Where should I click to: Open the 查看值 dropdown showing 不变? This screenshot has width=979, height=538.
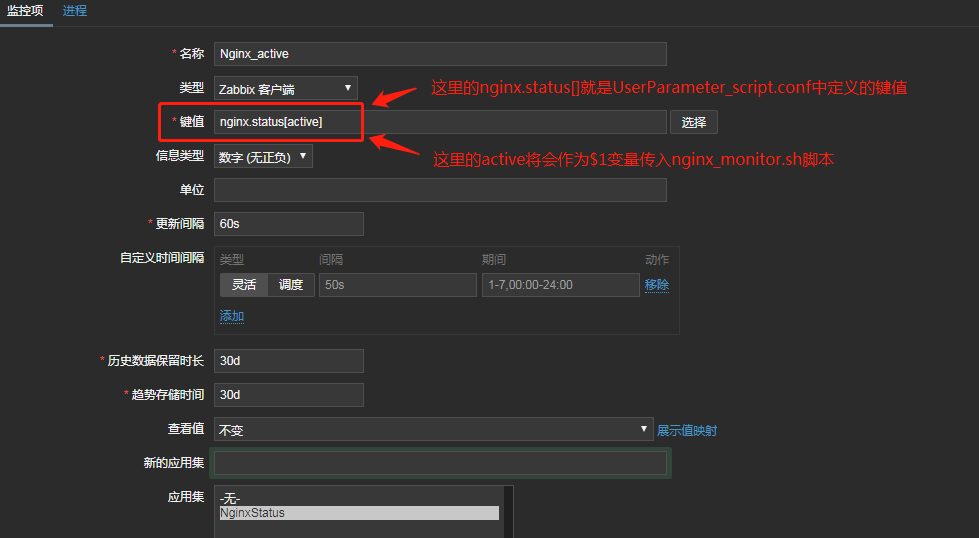pyautogui.click(x=433, y=429)
